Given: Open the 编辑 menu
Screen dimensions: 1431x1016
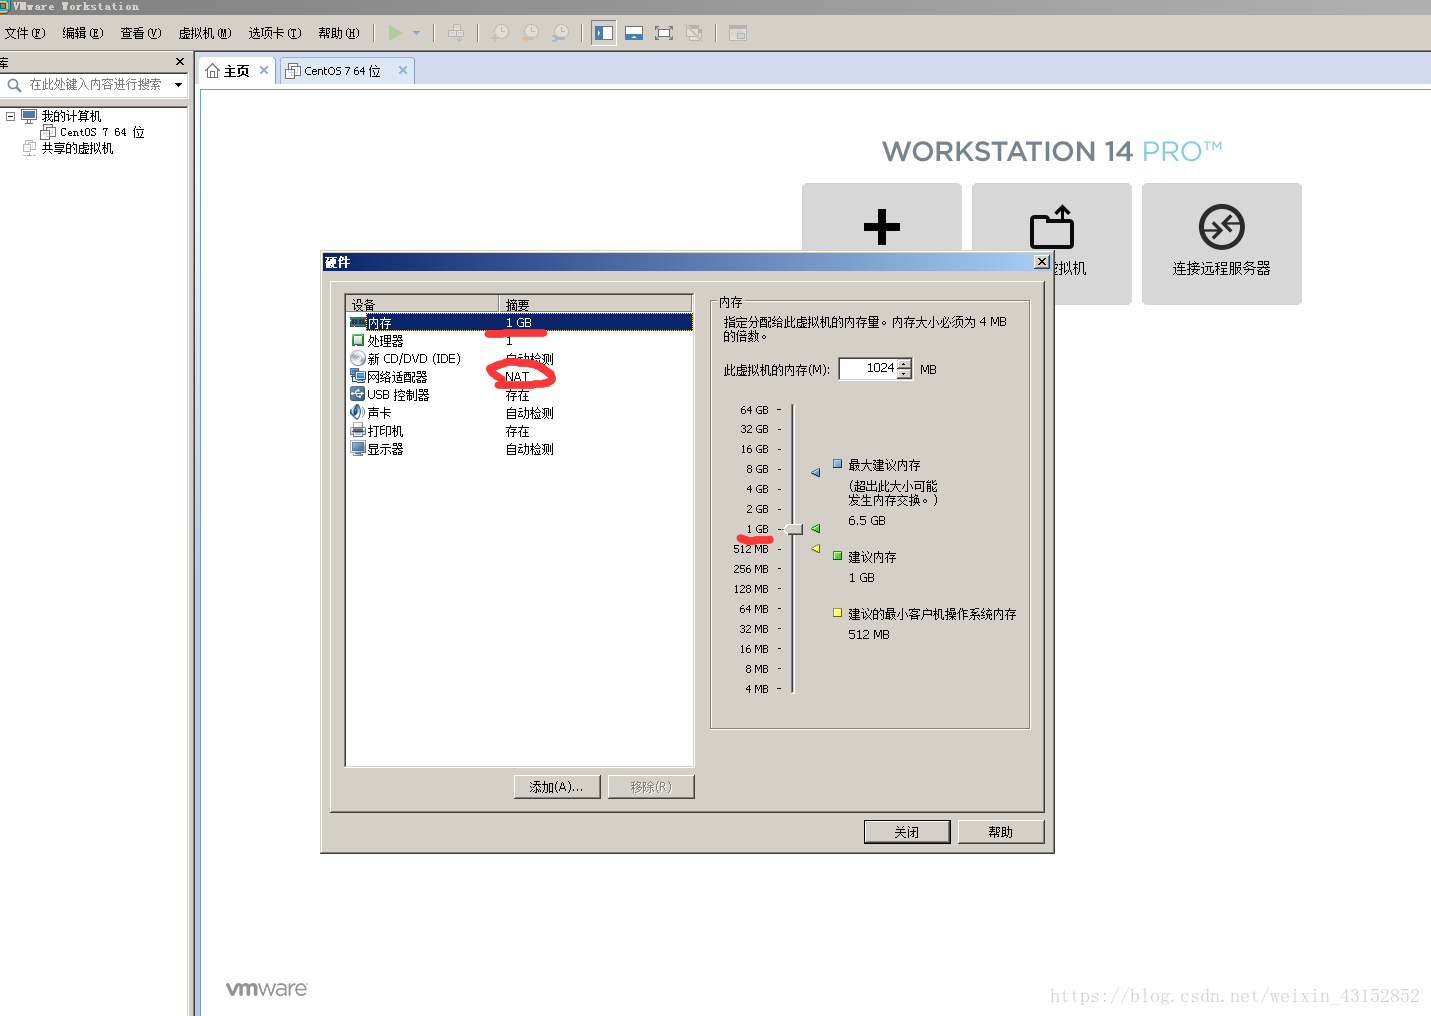Looking at the screenshot, I should pos(83,33).
